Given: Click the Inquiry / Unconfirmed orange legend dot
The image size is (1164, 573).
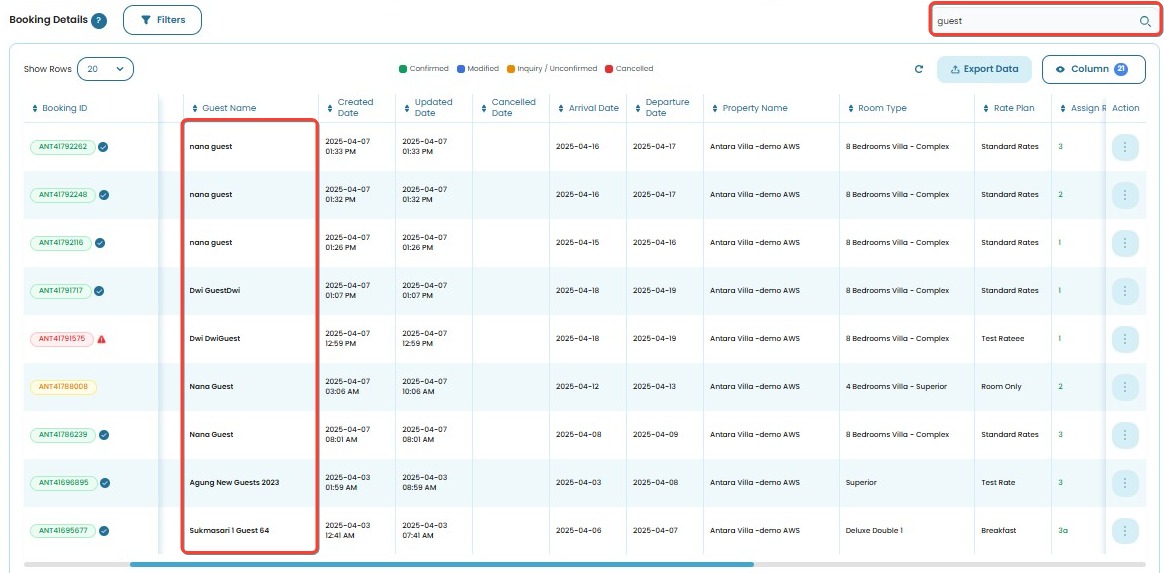Looking at the screenshot, I should (x=511, y=69).
